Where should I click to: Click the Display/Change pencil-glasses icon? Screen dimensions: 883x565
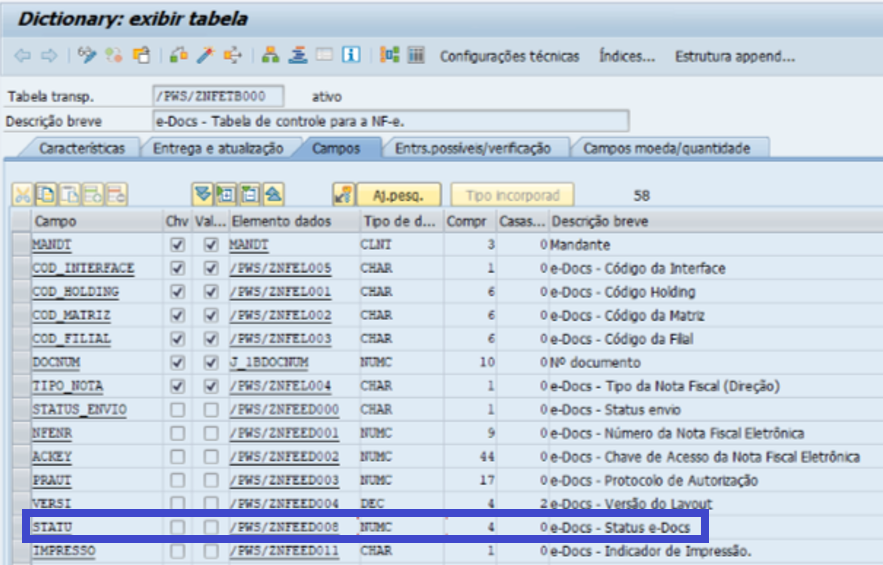click(x=87, y=56)
